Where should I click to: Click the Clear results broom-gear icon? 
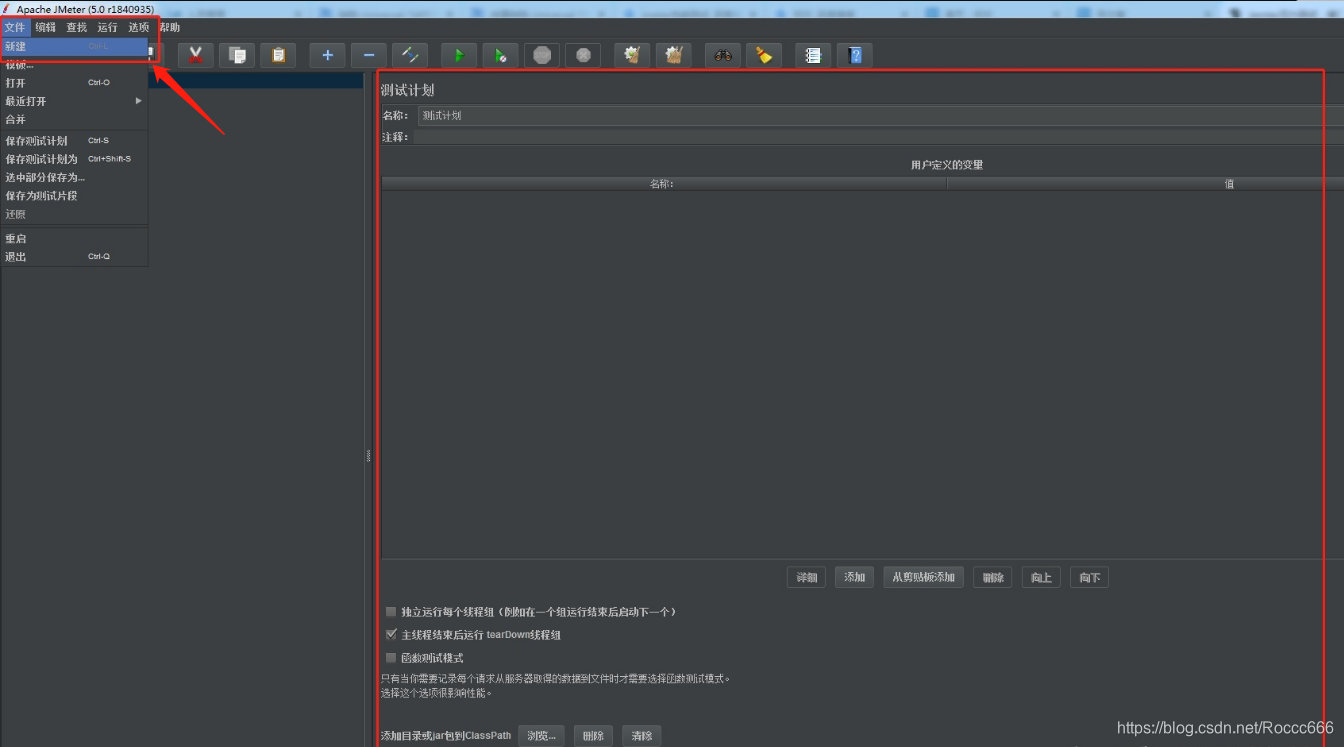[x=632, y=55]
